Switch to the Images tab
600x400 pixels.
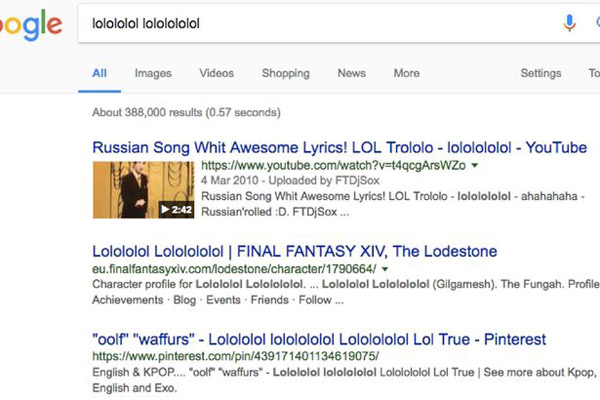click(x=153, y=73)
